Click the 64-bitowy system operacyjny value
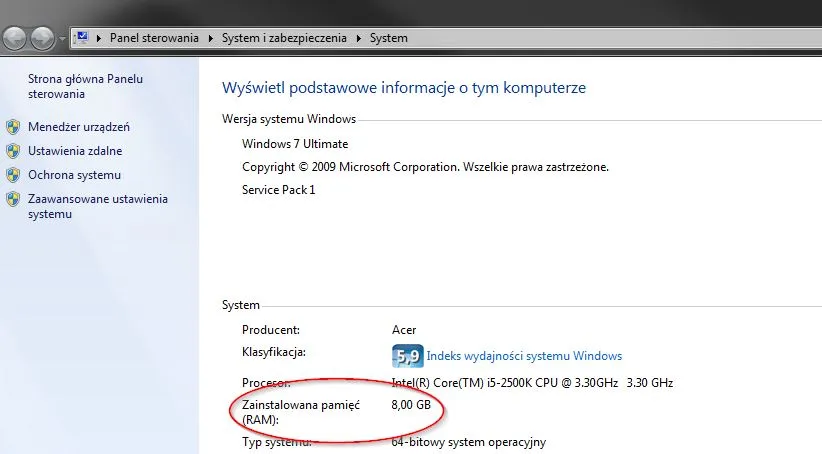This screenshot has height=454, width=822. point(469,442)
